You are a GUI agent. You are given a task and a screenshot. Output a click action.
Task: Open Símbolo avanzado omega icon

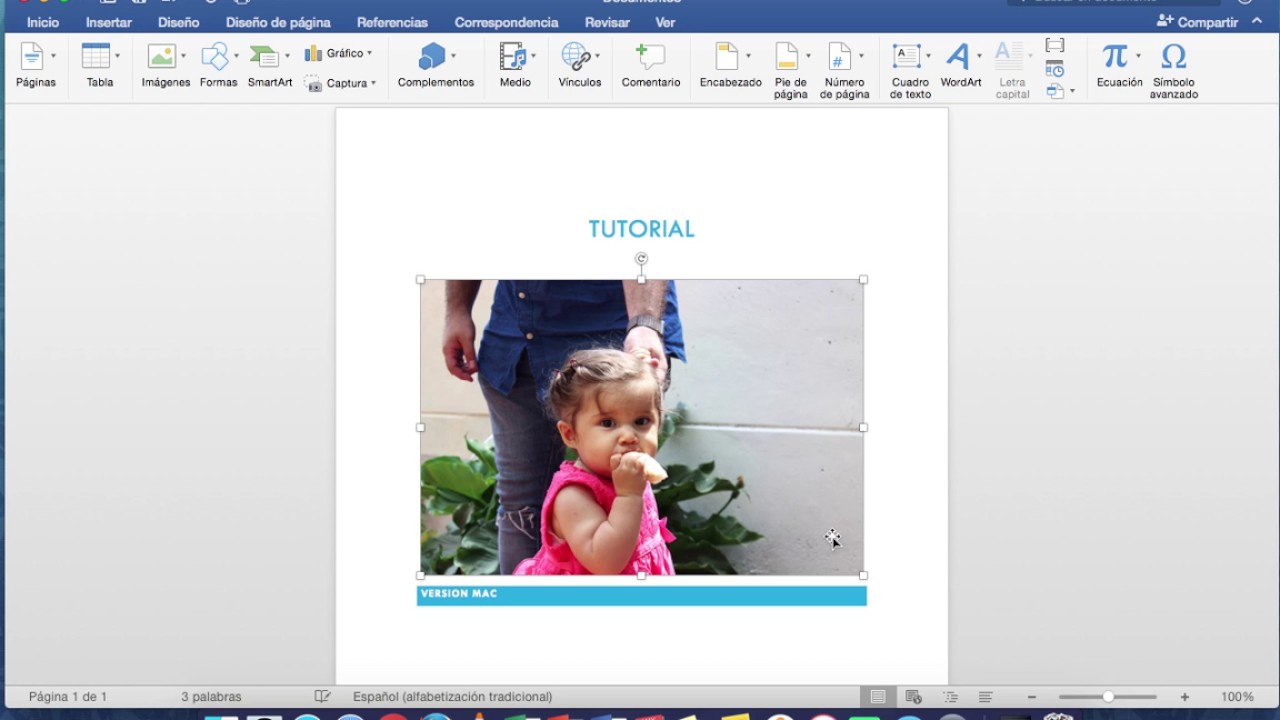(x=1174, y=56)
